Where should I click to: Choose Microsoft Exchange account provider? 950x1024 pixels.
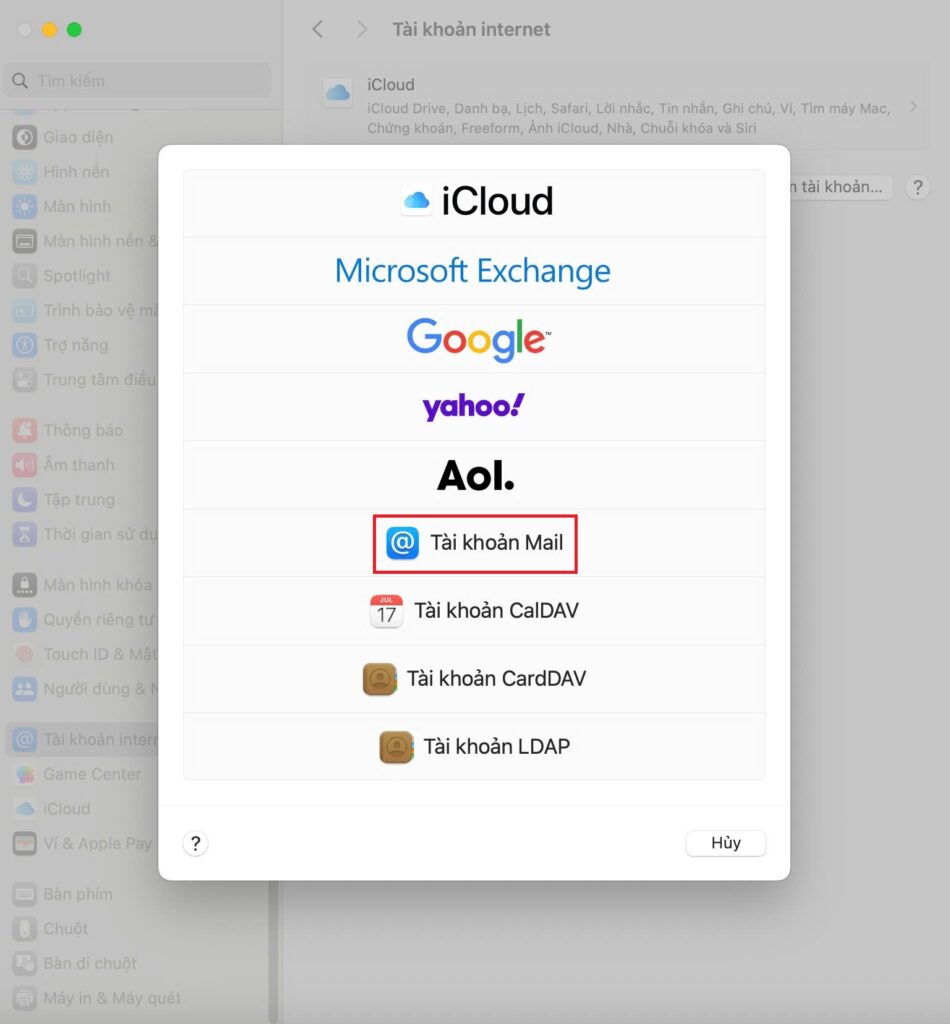pyautogui.click(x=474, y=271)
